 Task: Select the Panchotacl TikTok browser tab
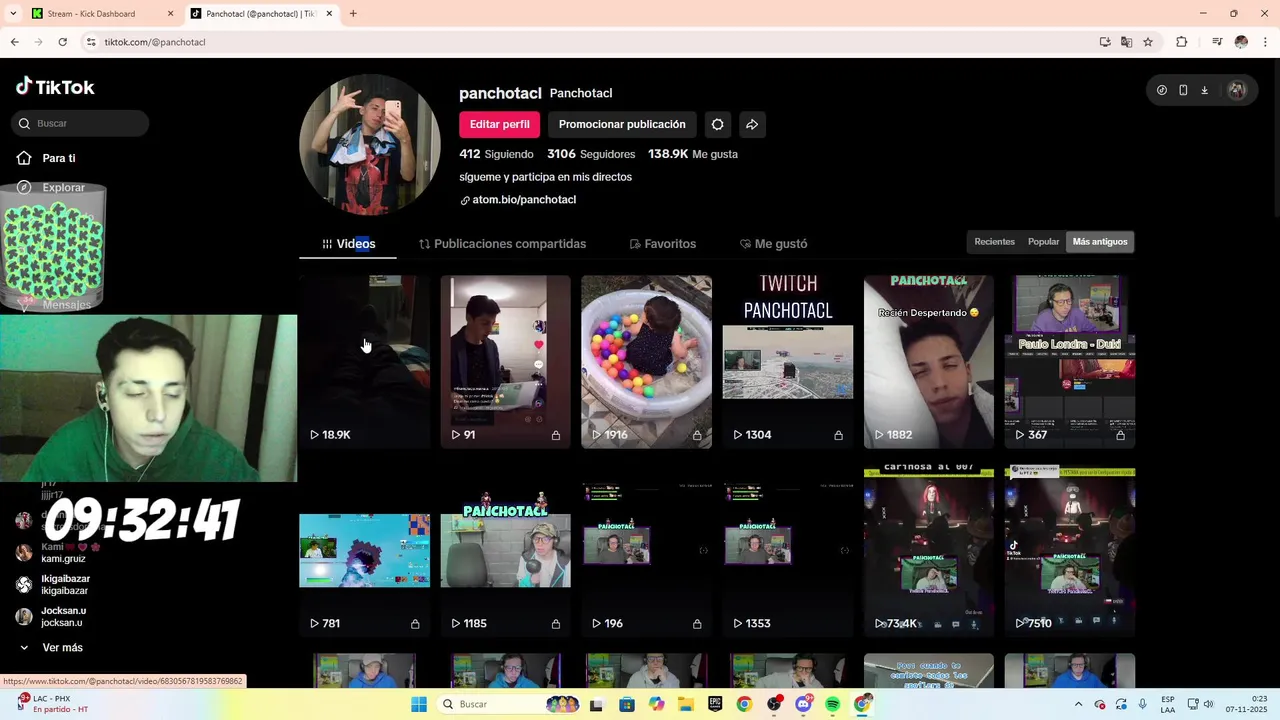click(x=262, y=14)
